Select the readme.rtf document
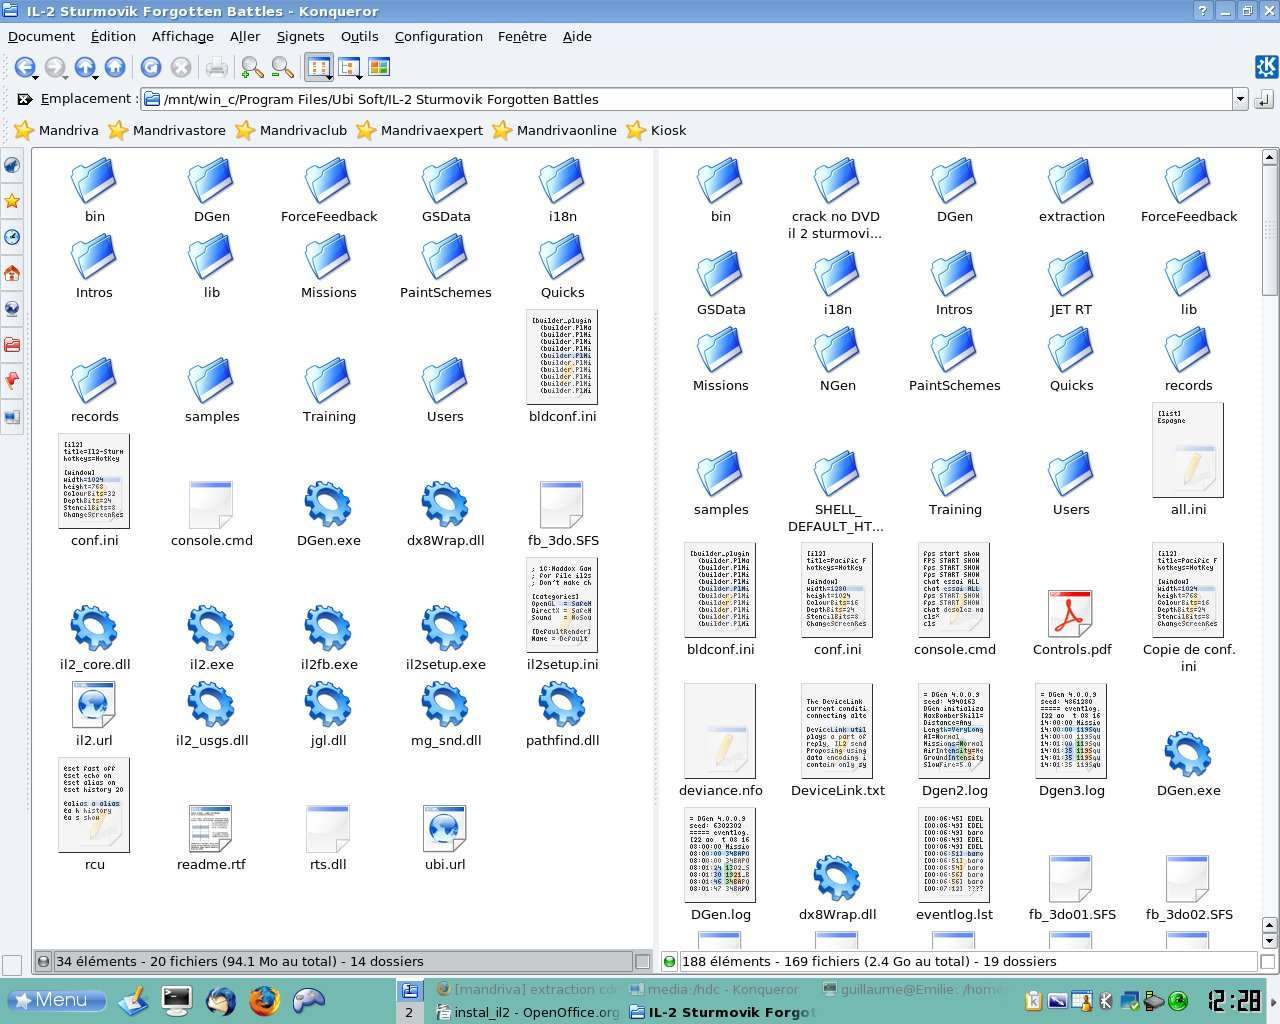1280x1024 pixels. click(x=211, y=837)
